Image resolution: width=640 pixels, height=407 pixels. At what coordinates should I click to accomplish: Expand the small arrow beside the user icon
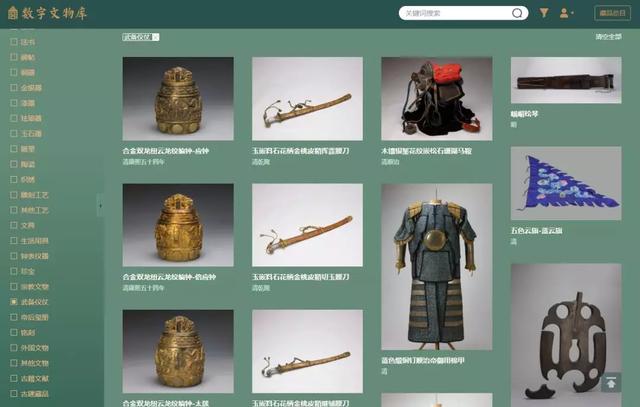(572, 13)
